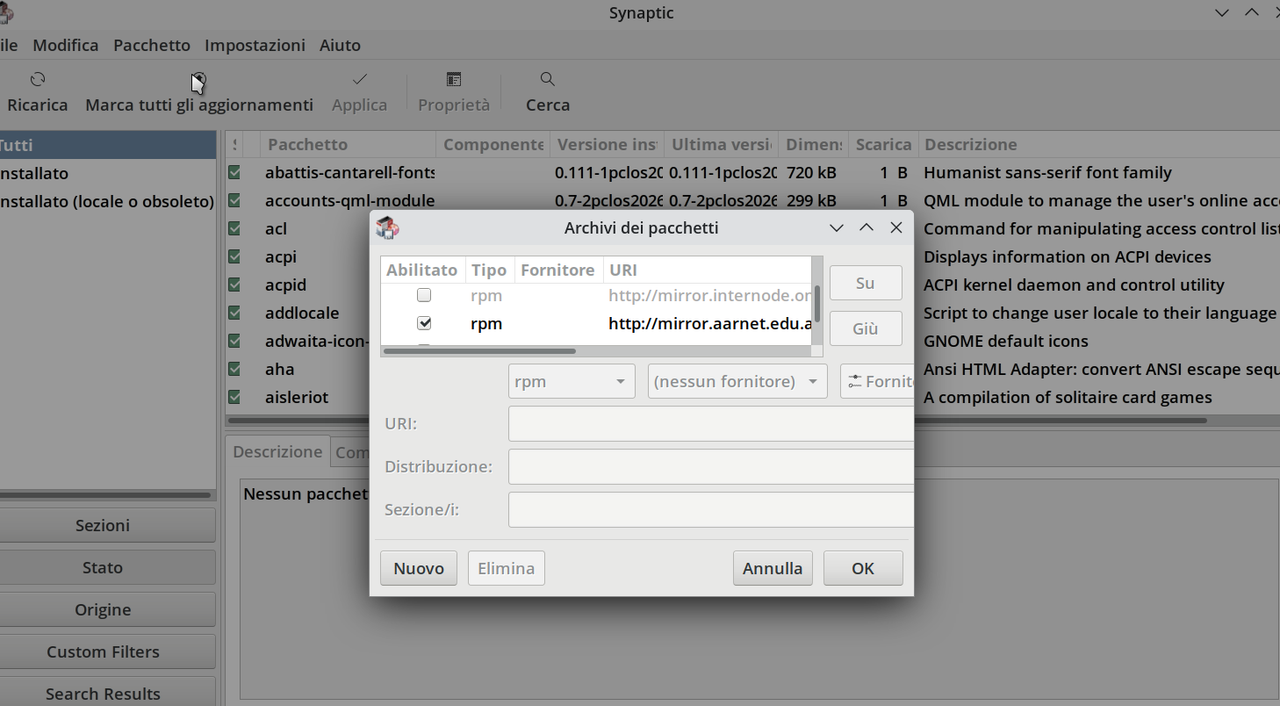This screenshot has width=1280, height=706.
Task: Click the Applica checkmark icon
Action: click(x=360, y=79)
